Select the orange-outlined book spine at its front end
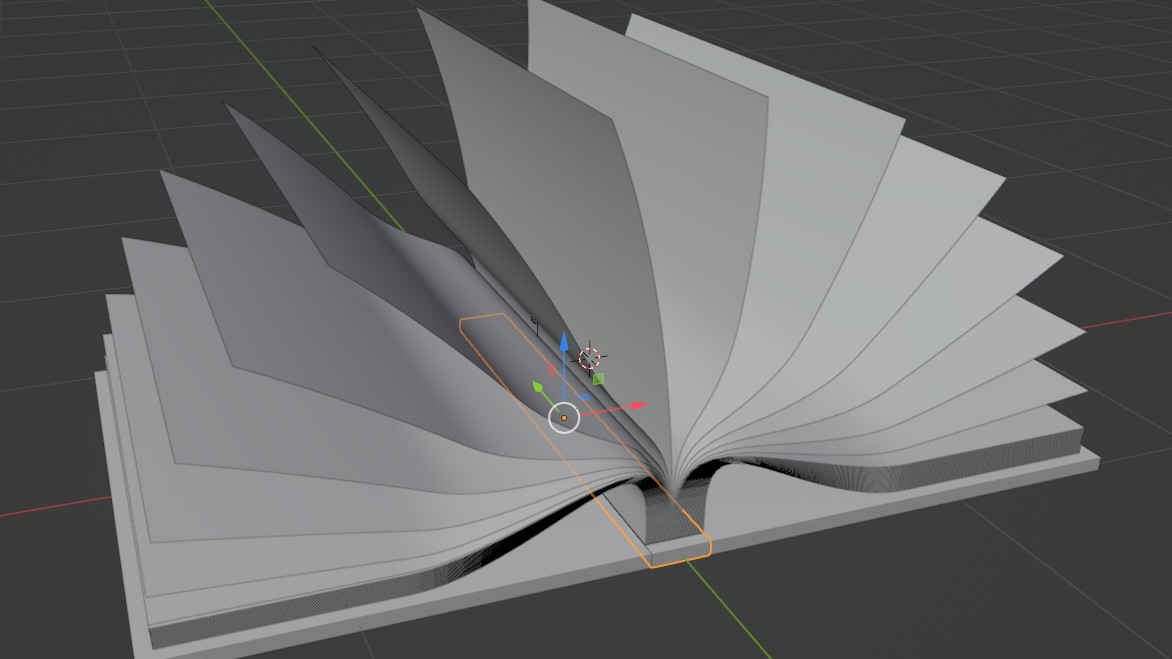1172x659 pixels. click(x=678, y=548)
